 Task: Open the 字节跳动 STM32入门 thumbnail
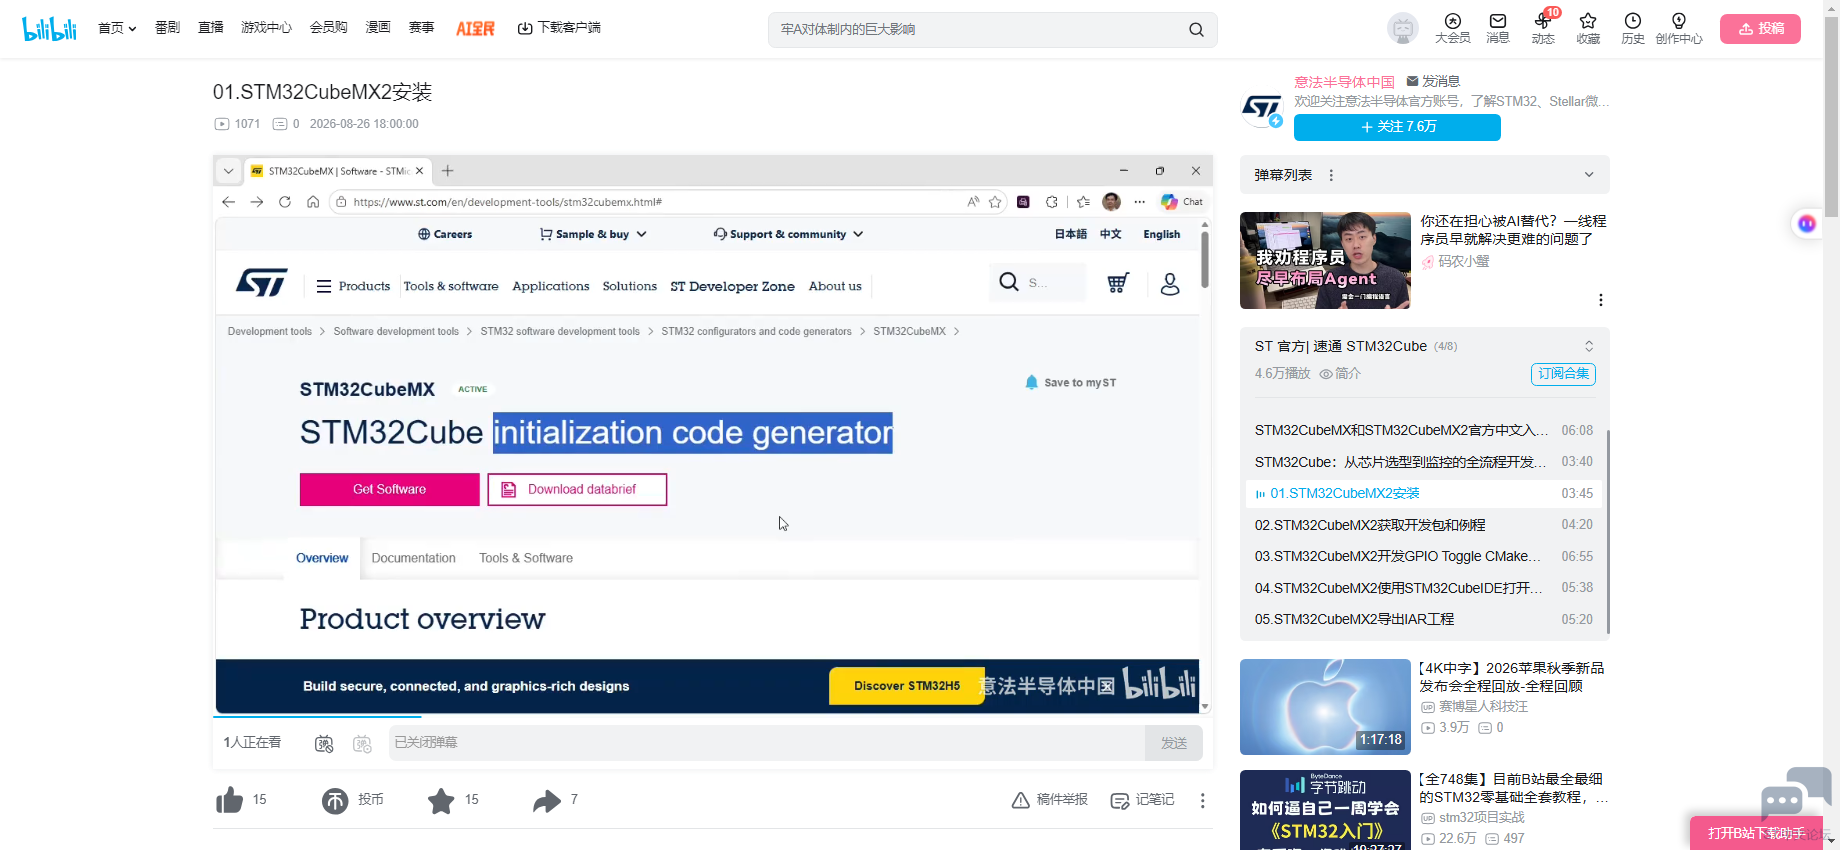1325,810
